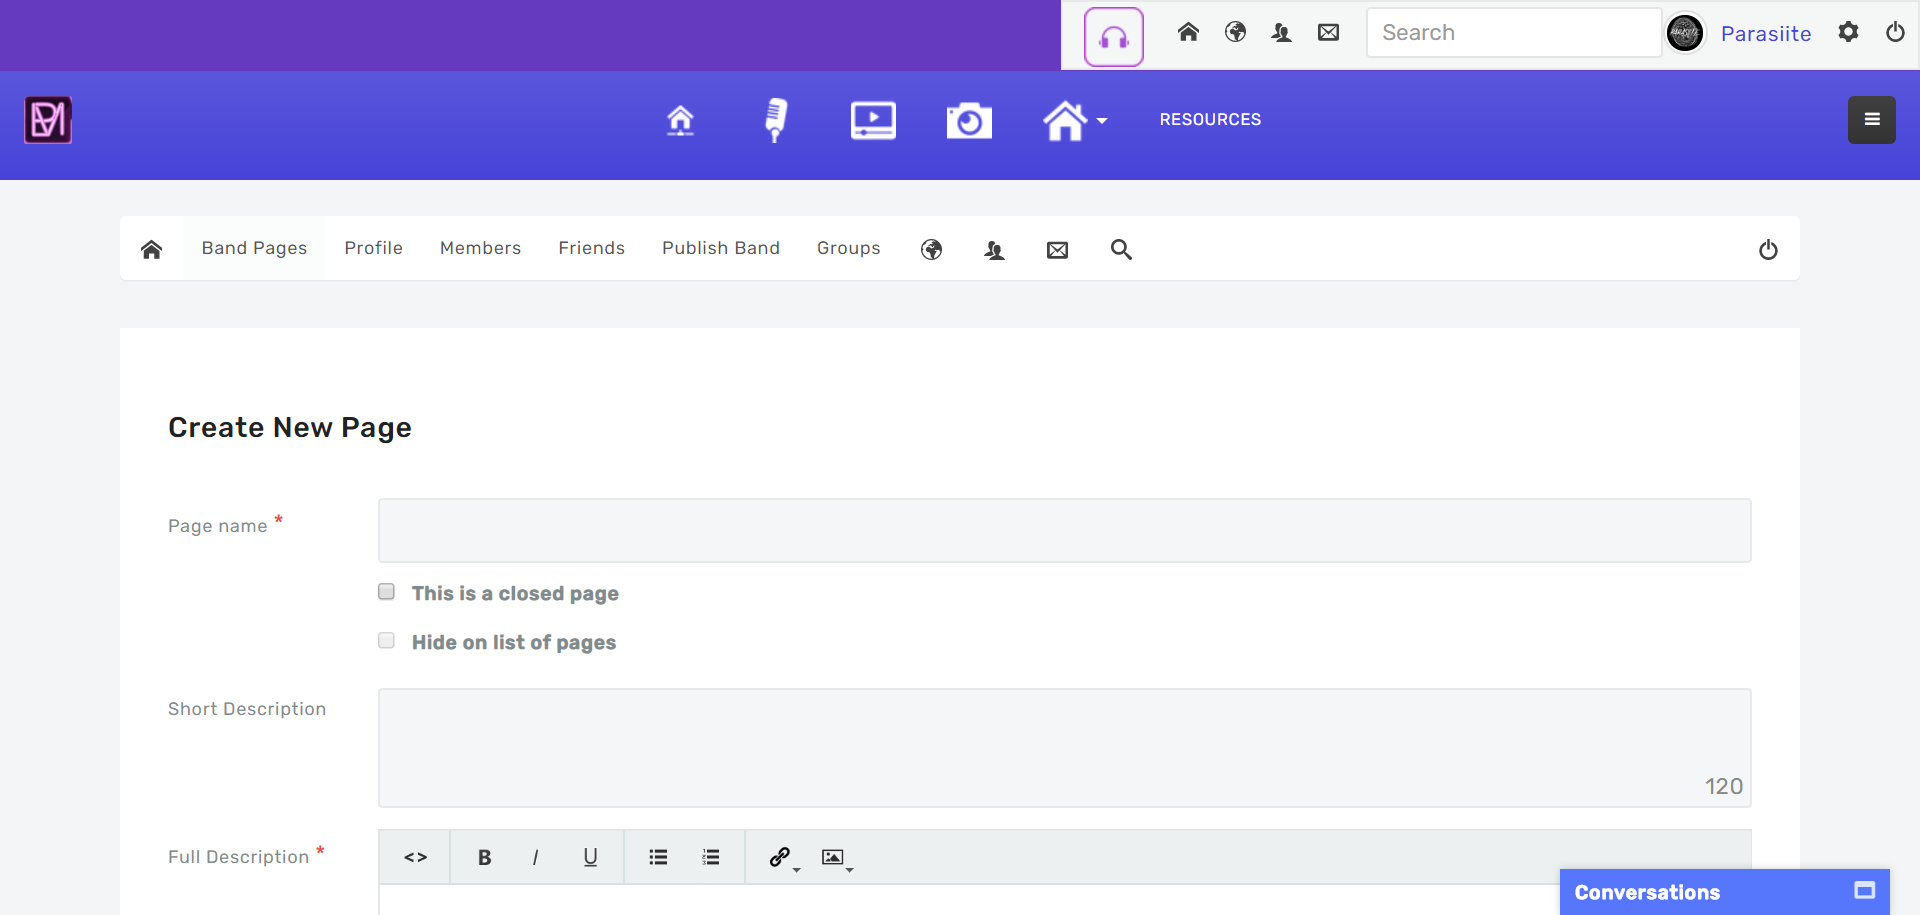Open the video player icon in navigation
The image size is (1920, 915).
coord(872,120)
